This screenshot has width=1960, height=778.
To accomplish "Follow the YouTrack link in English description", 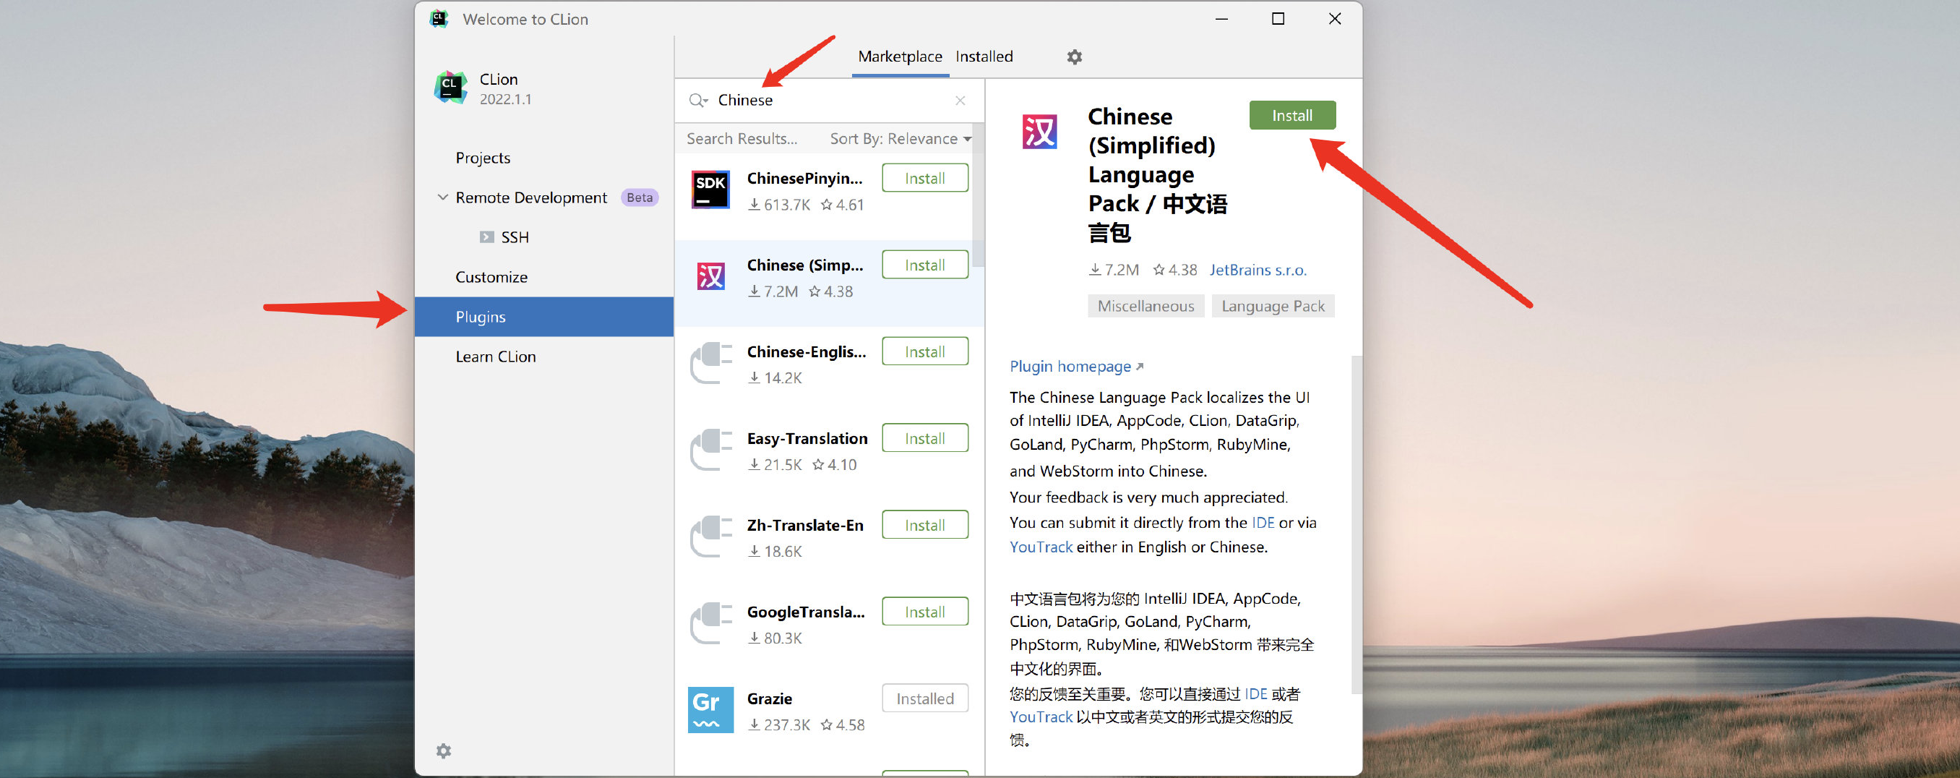I will [1041, 547].
